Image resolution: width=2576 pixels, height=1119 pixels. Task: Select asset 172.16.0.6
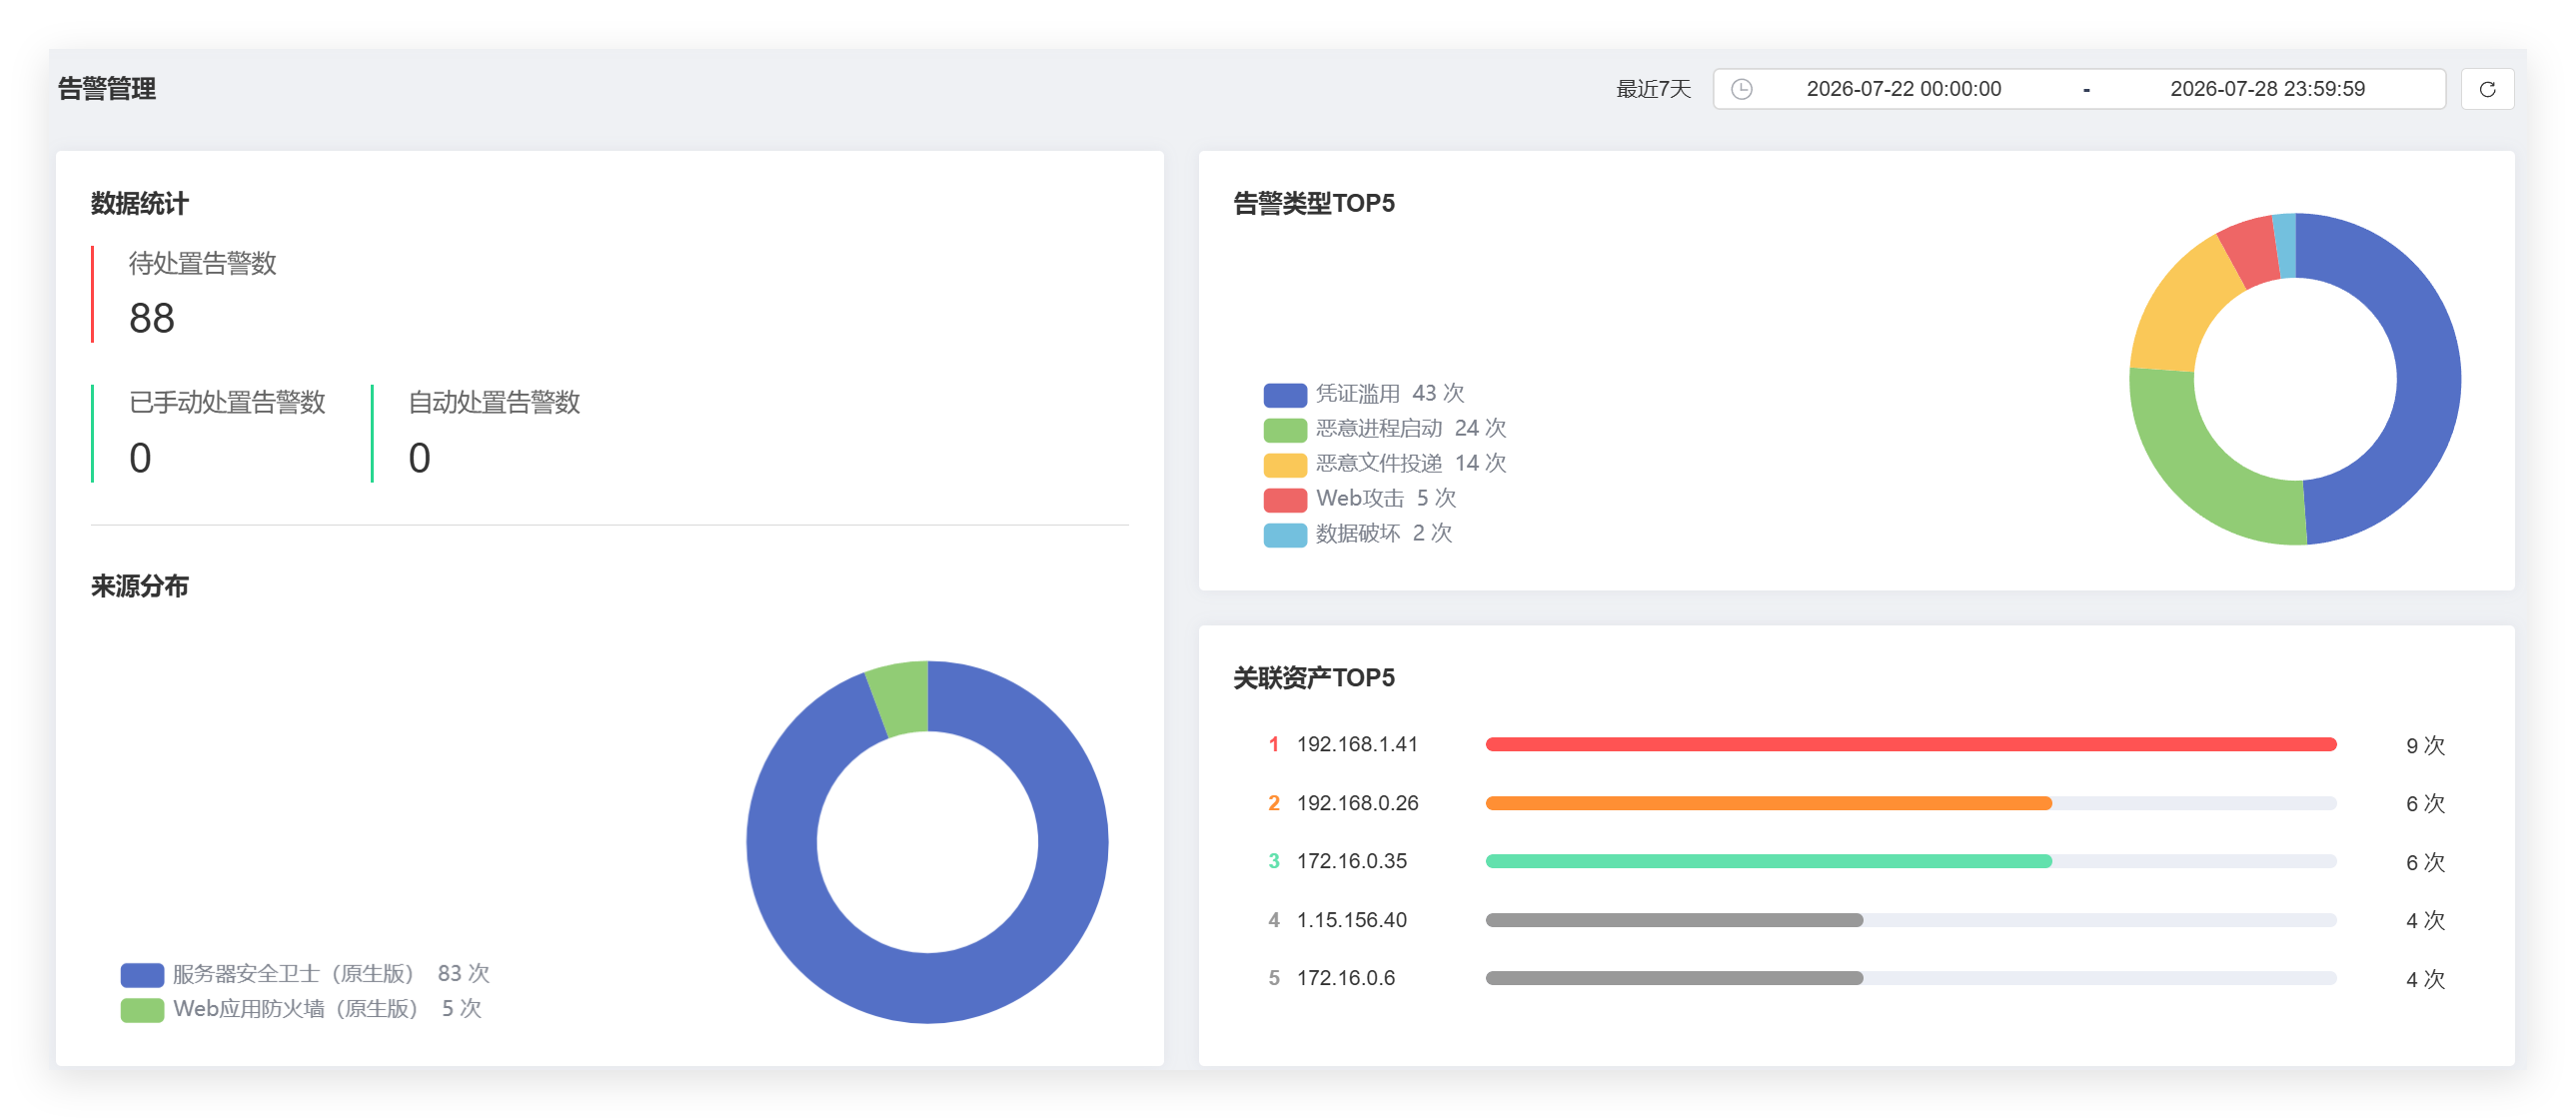[x=1345, y=978]
